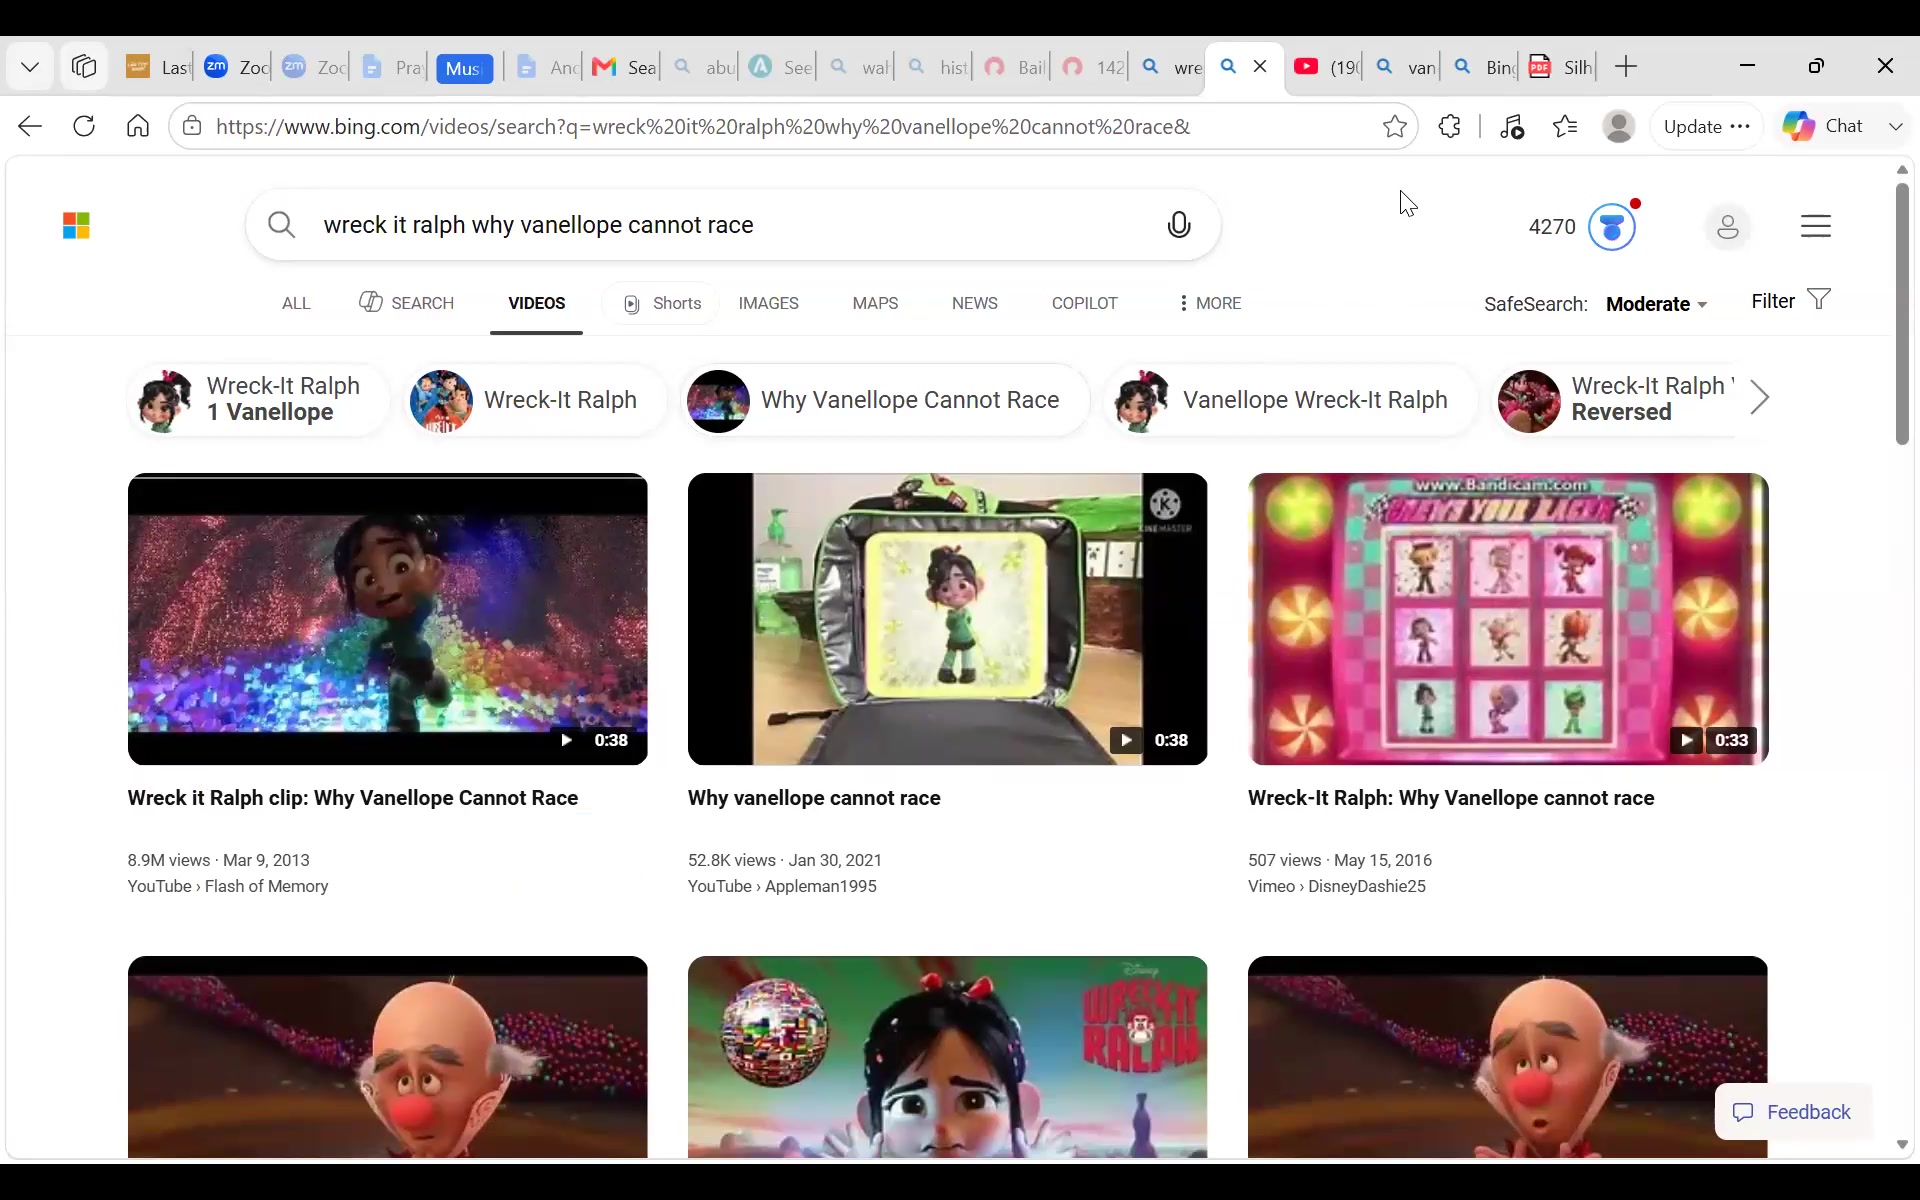Choose the Why Vanellope Cannot Race chip
The image size is (1920, 1200).
(885, 400)
